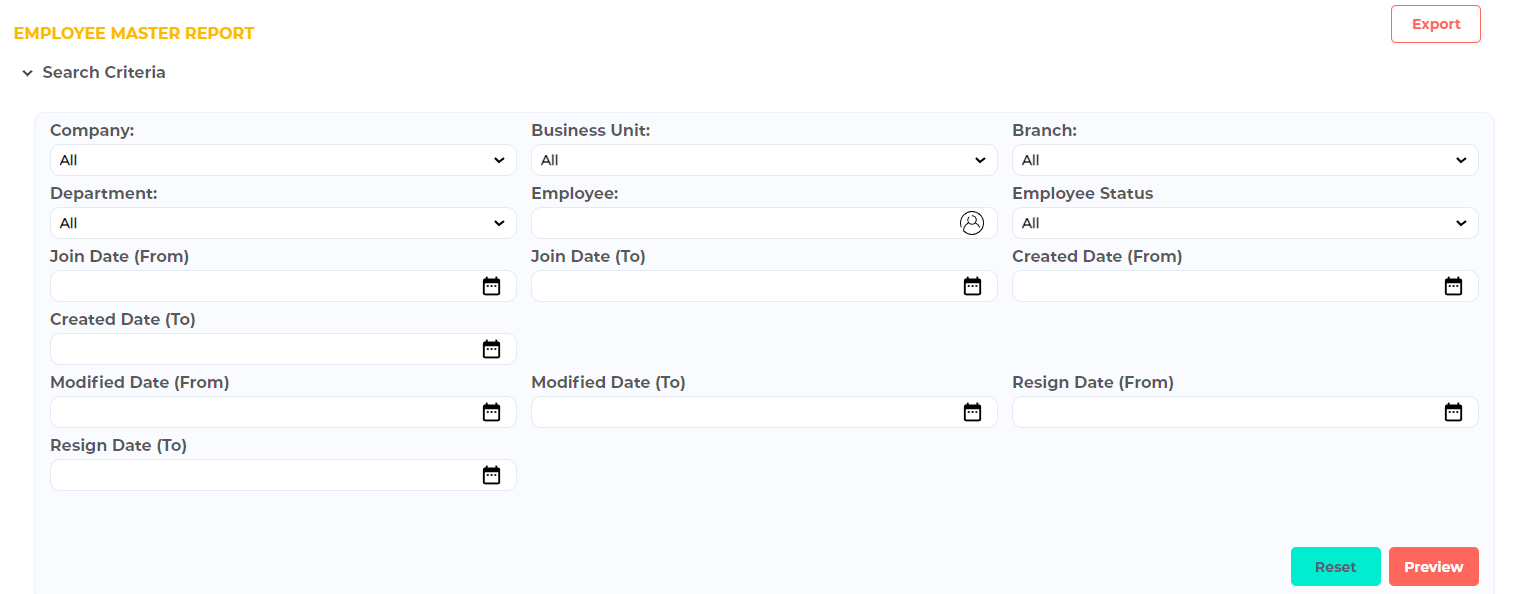Open calendar picker for Resign Date (From)
This screenshot has width=1516, height=594.
point(1453,412)
